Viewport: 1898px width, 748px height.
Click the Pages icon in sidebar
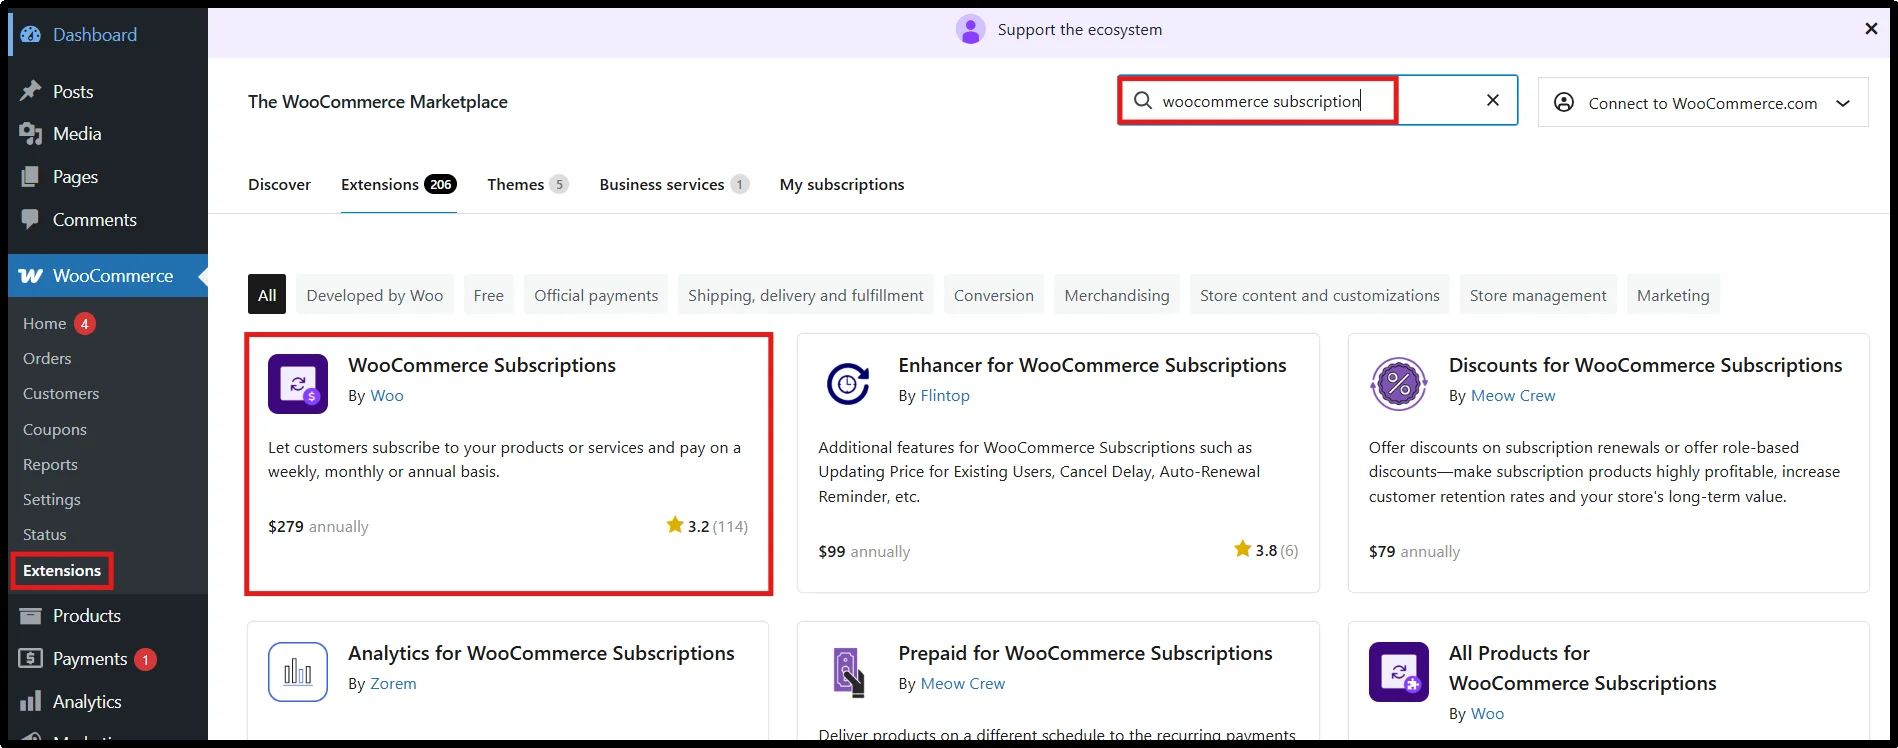tap(31, 177)
